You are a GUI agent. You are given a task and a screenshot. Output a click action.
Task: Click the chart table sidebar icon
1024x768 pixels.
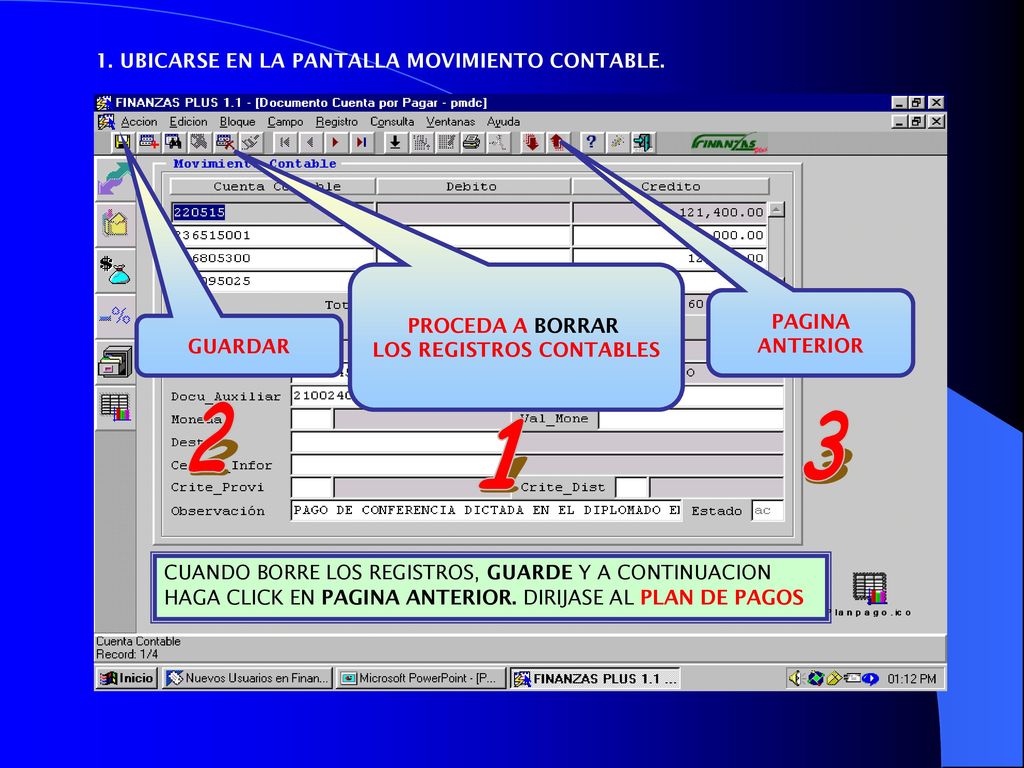(x=115, y=408)
